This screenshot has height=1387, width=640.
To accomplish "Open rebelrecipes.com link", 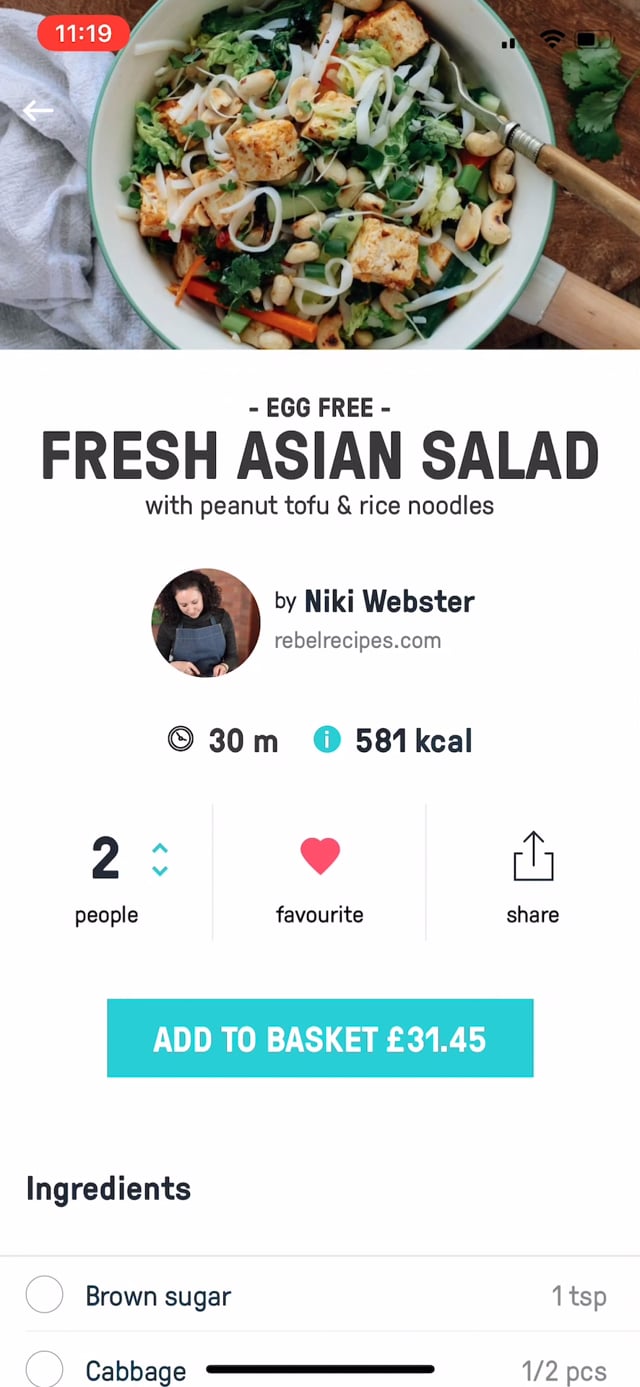I will point(357,641).
